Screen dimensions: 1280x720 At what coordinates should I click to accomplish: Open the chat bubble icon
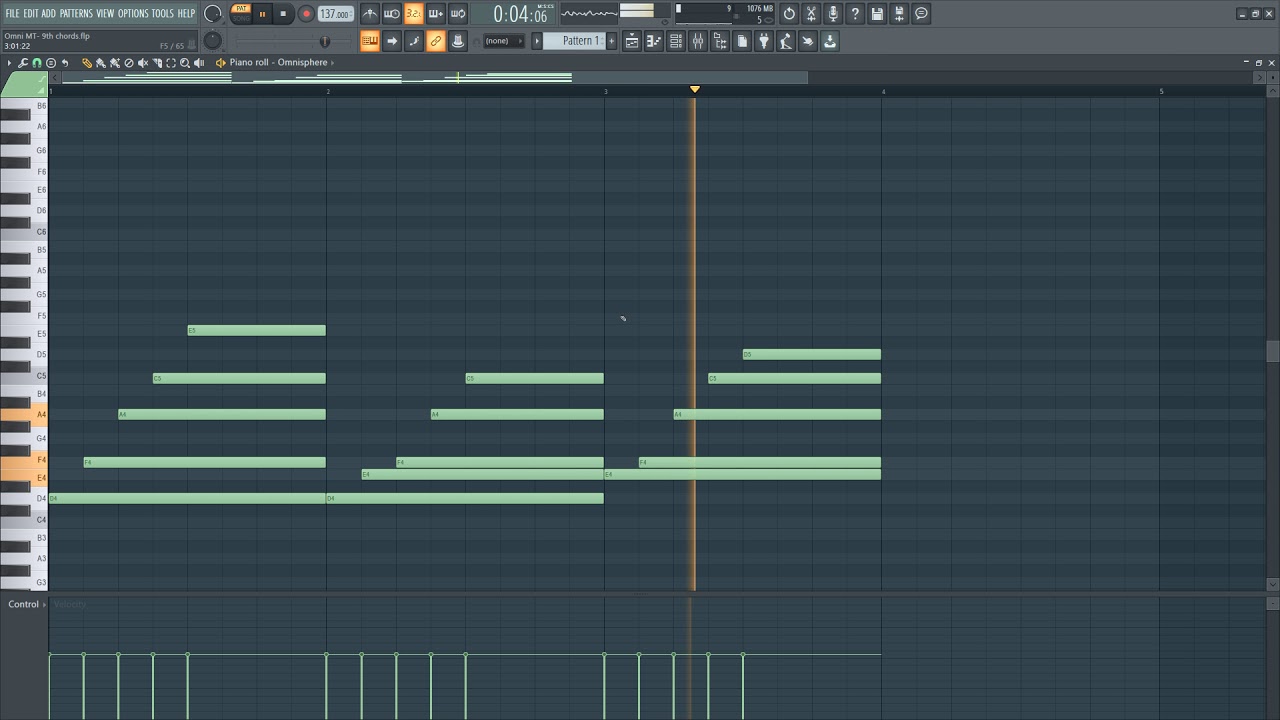coord(921,14)
